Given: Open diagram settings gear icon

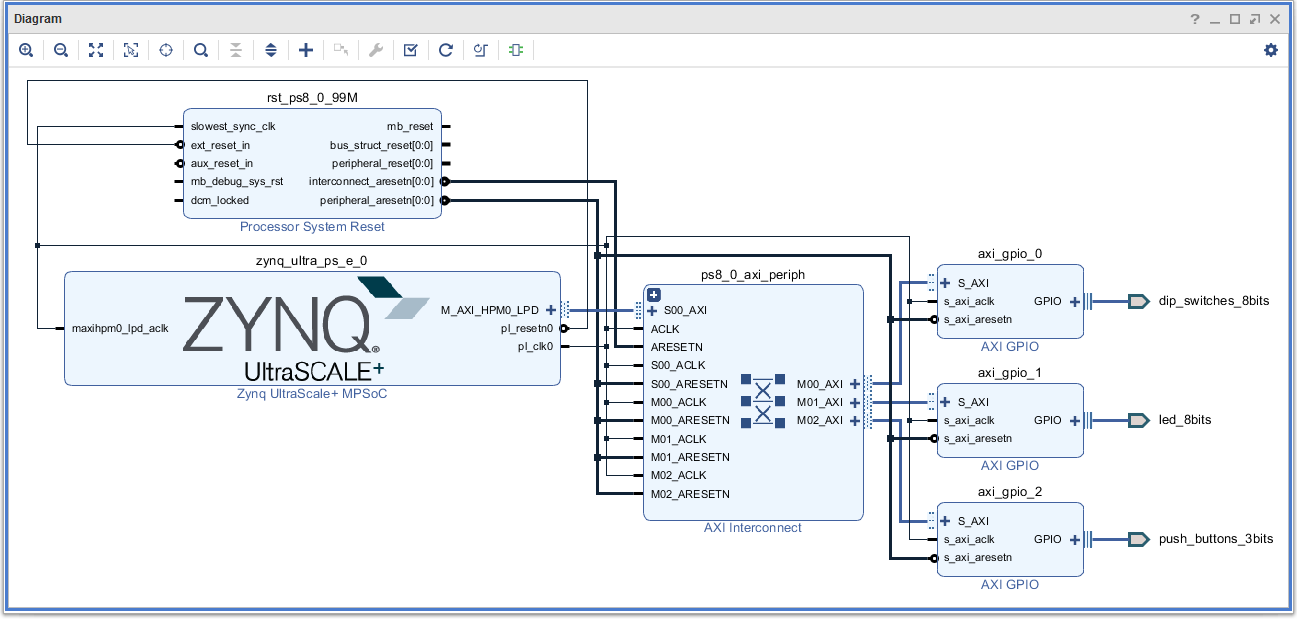Looking at the screenshot, I should (1271, 50).
